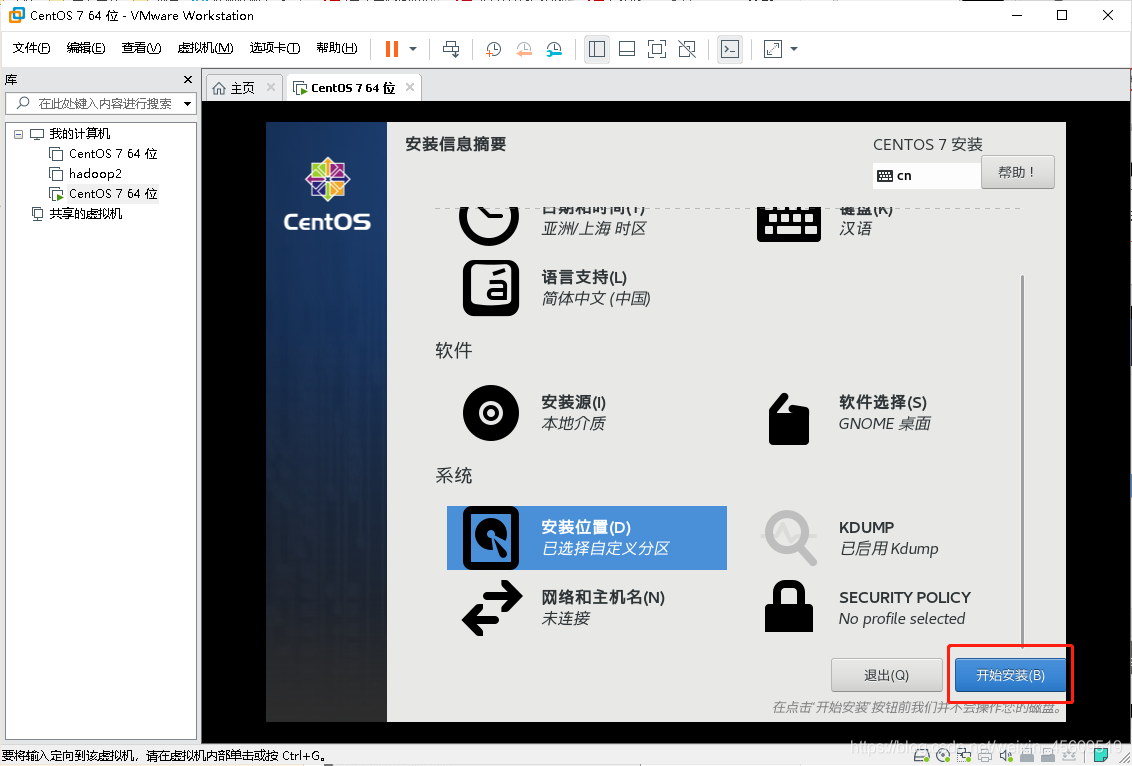The image size is (1132, 766).
Task: Click the installer vertical scrollbar
Action: (x=1022, y=462)
